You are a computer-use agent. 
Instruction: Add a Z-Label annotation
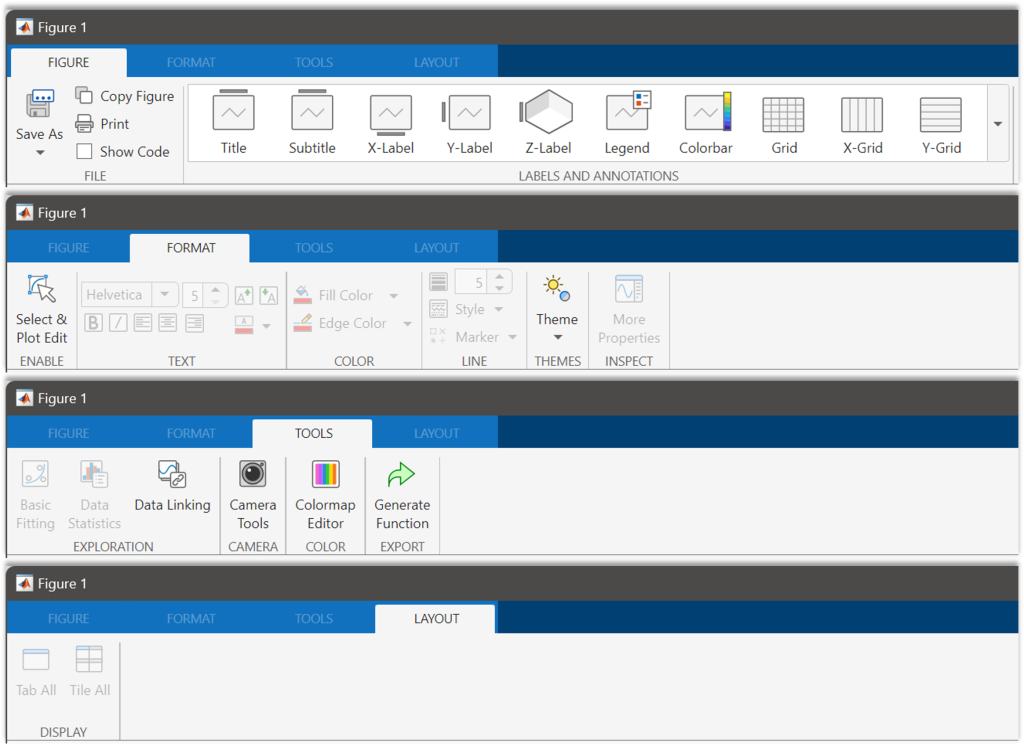[547, 122]
